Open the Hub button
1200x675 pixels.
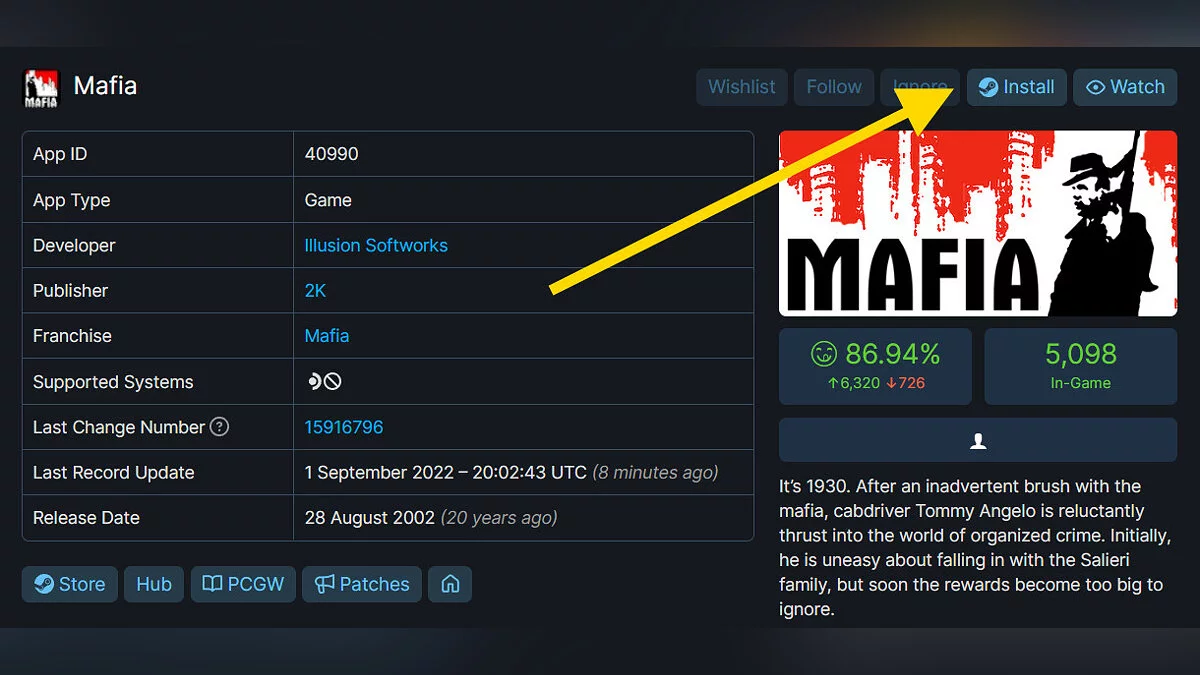click(154, 584)
